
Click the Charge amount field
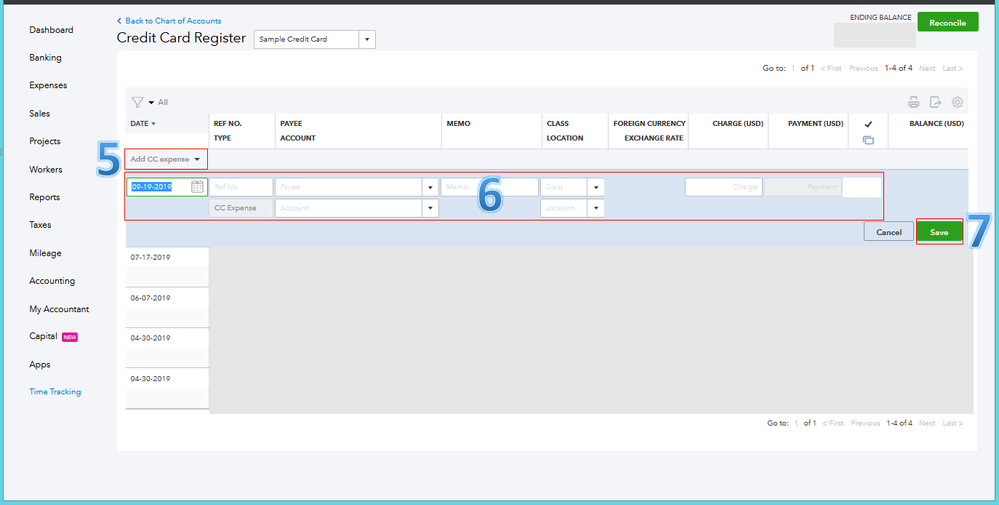(723, 187)
